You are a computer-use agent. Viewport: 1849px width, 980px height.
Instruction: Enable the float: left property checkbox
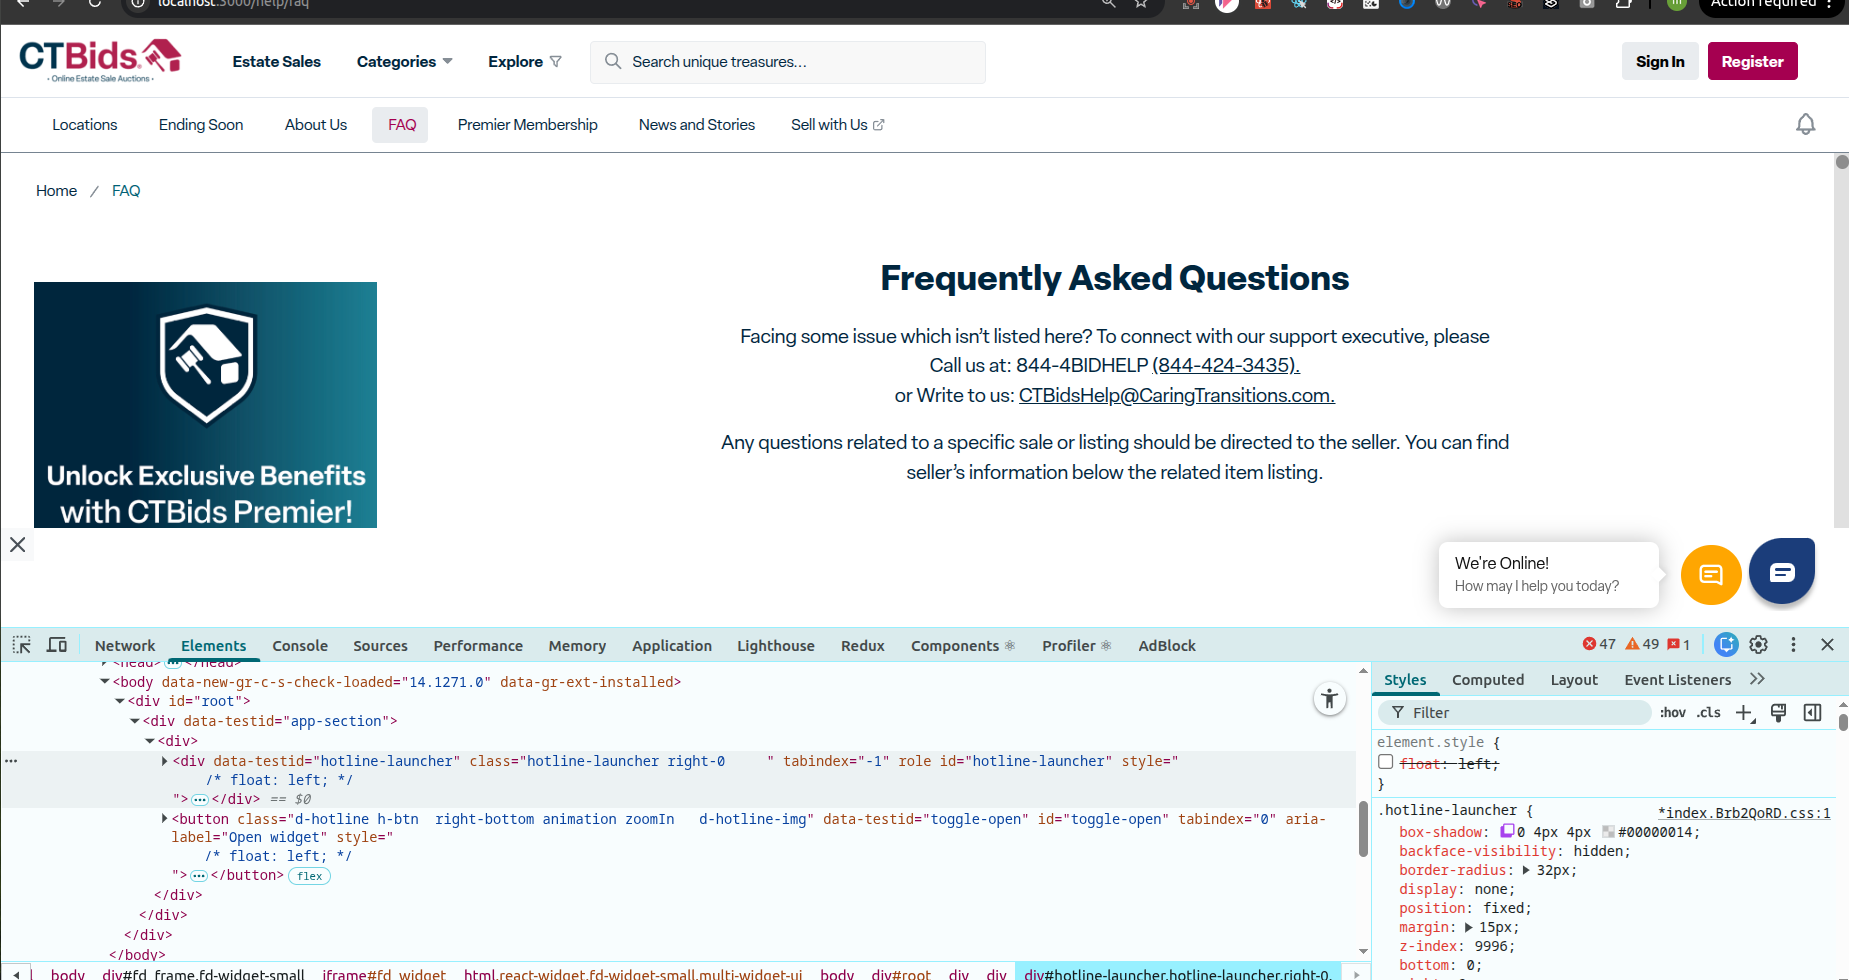pyautogui.click(x=1386, y=763)
